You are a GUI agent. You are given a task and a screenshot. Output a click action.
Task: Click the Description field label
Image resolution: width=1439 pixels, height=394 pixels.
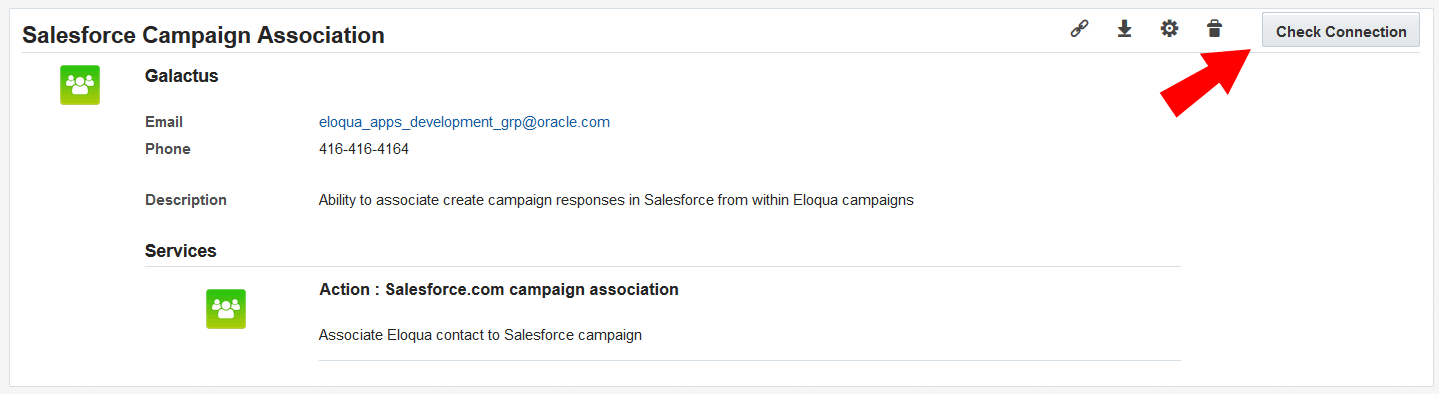(186, 200)
